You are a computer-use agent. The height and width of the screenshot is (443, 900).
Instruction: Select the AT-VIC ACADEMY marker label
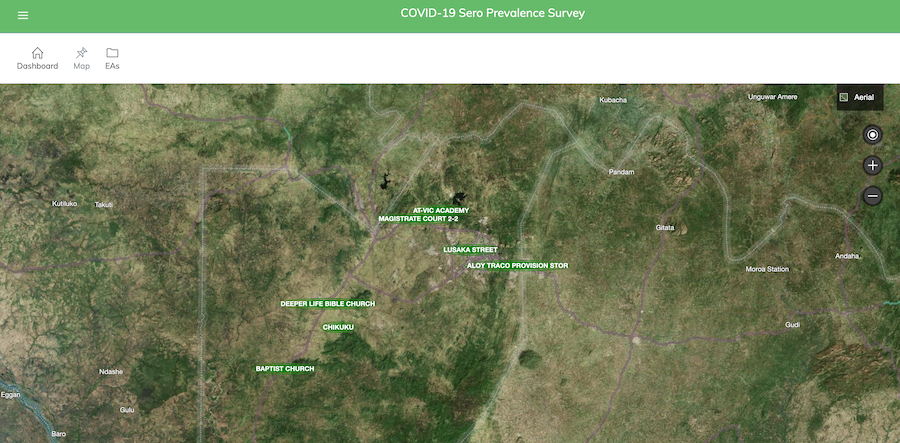coord(441,211)
